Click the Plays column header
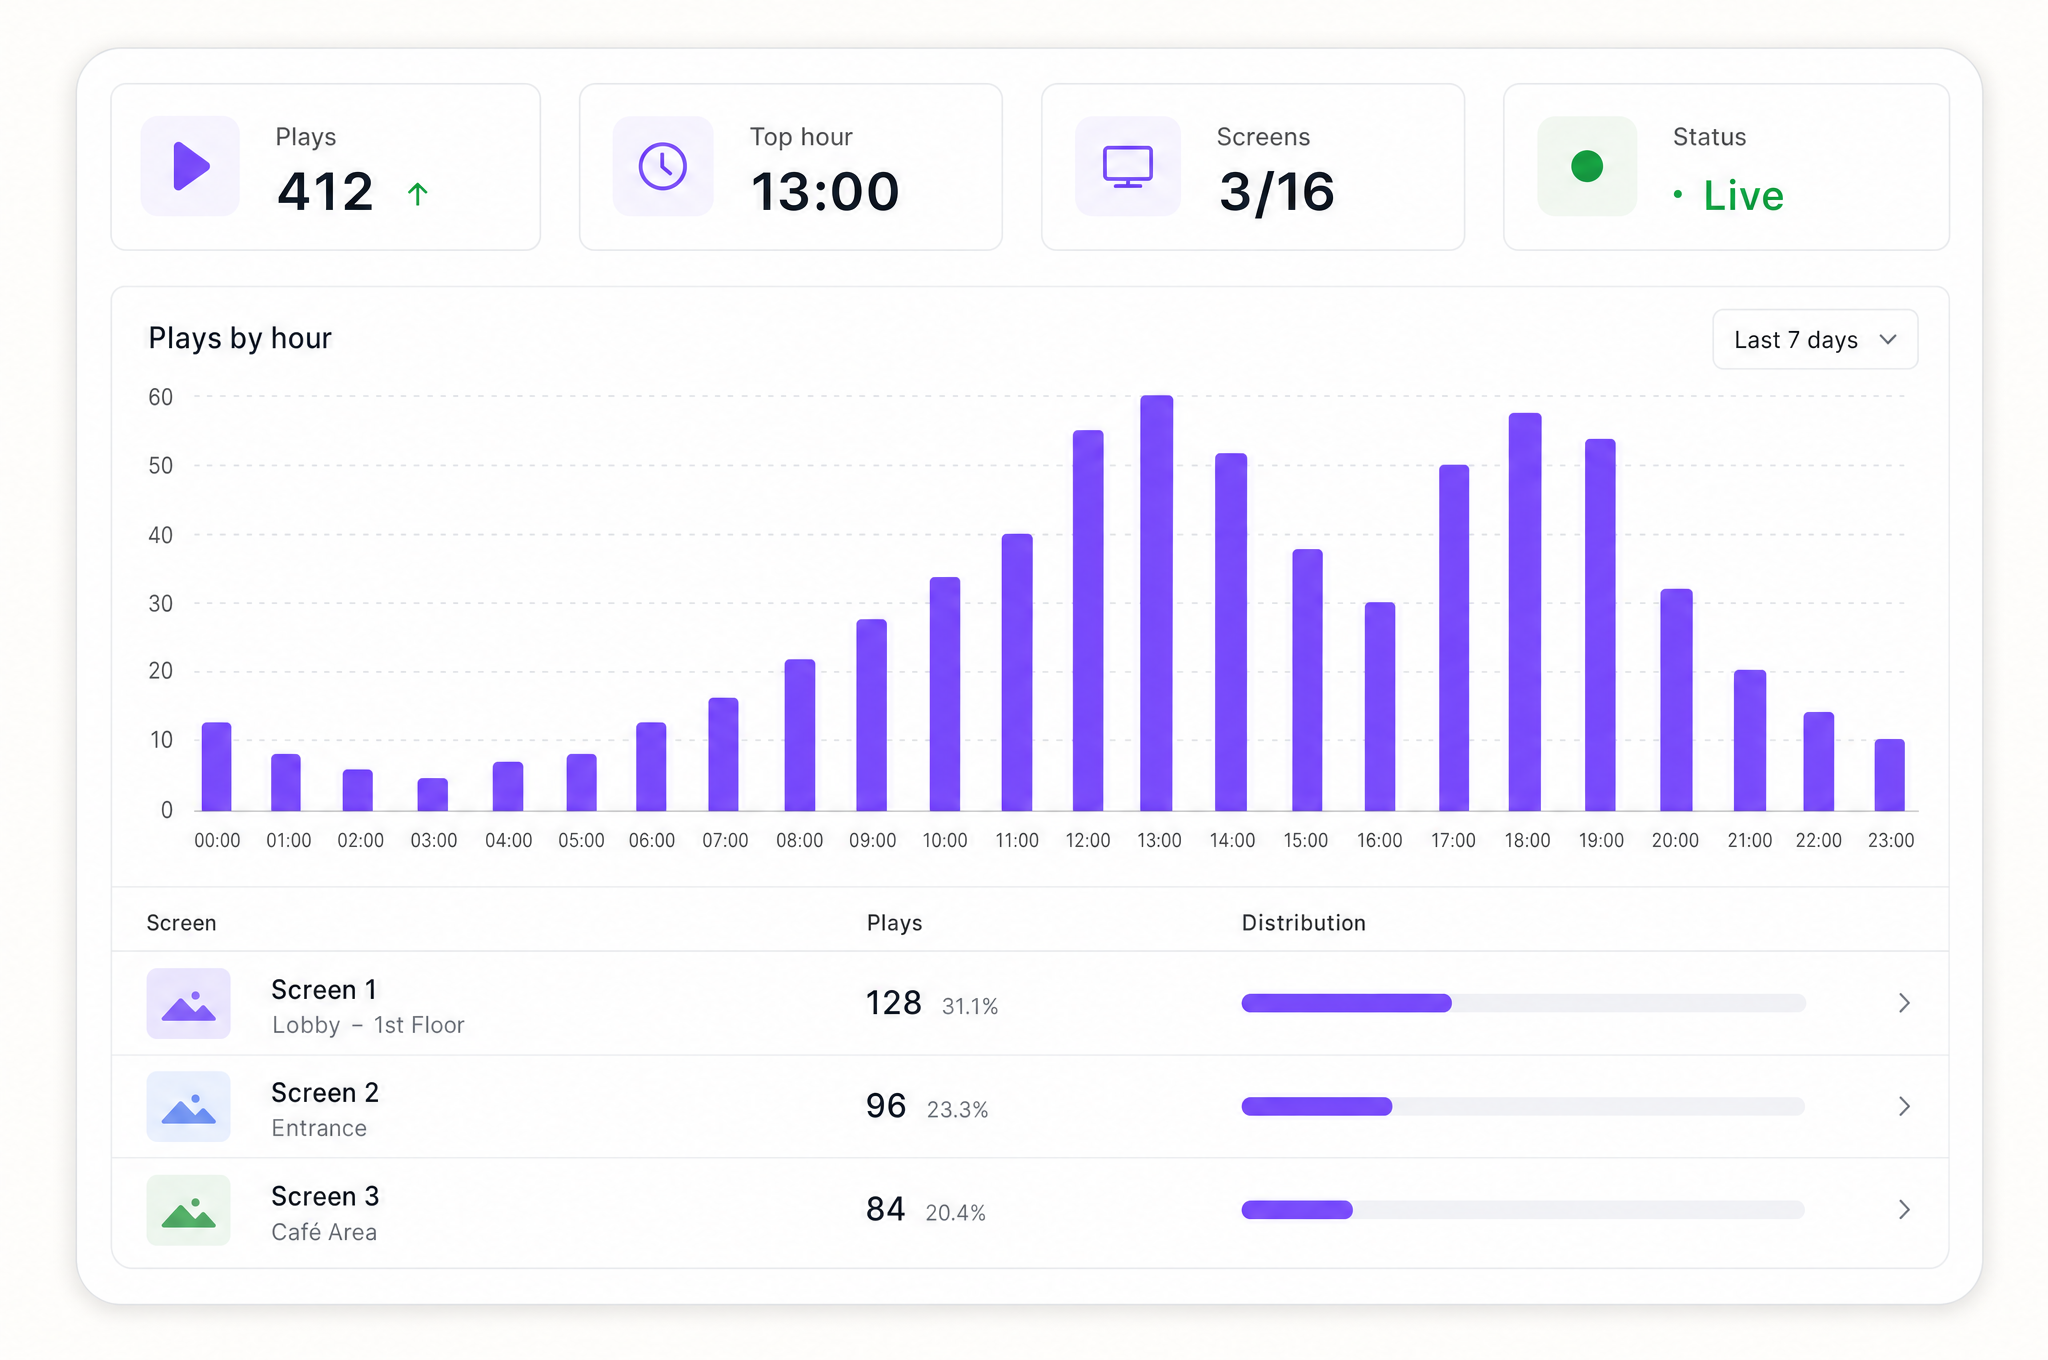The width and height of the screenshot is (2048, 1360). (x=895, y=923)
